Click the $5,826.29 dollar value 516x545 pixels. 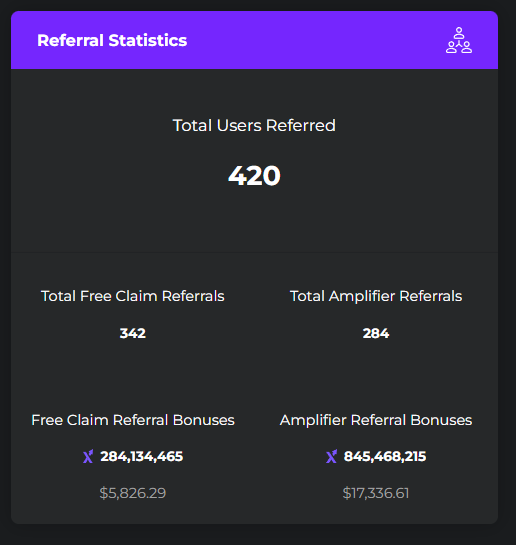tap(133, 493)
